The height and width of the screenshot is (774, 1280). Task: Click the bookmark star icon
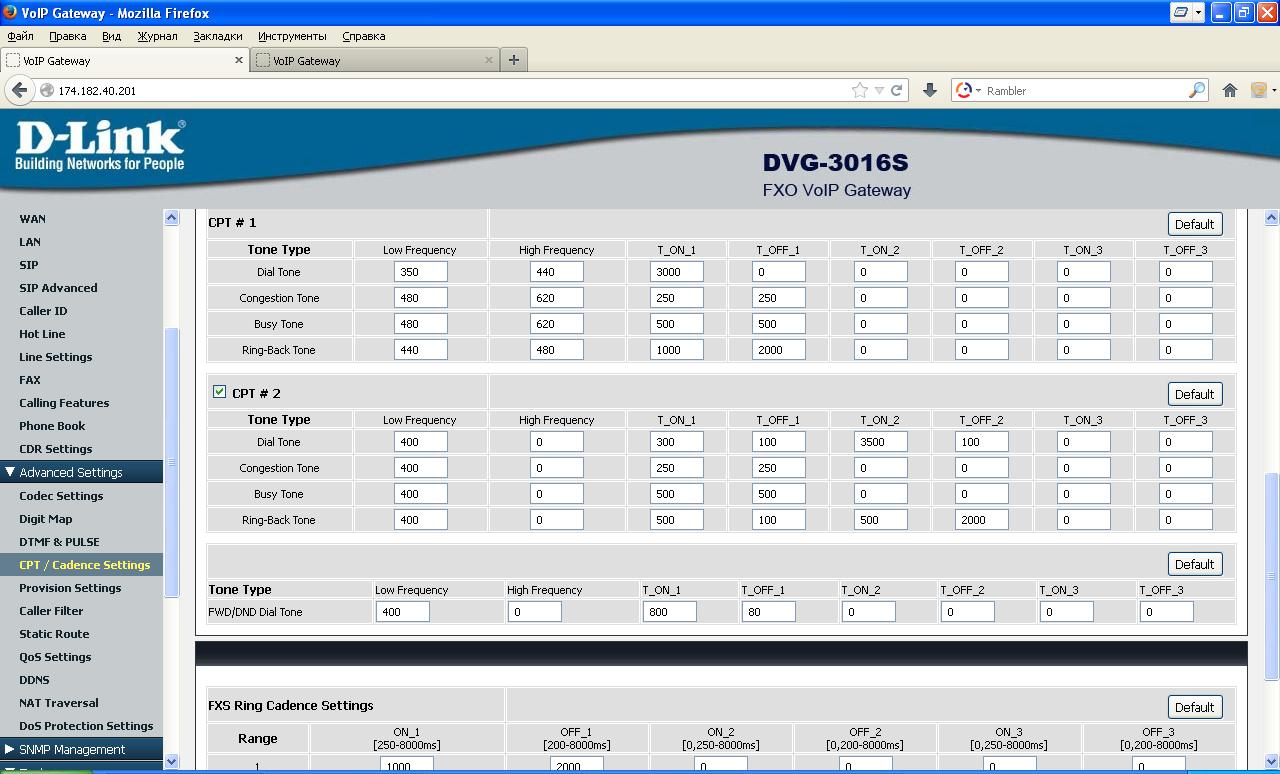(859, 90)
